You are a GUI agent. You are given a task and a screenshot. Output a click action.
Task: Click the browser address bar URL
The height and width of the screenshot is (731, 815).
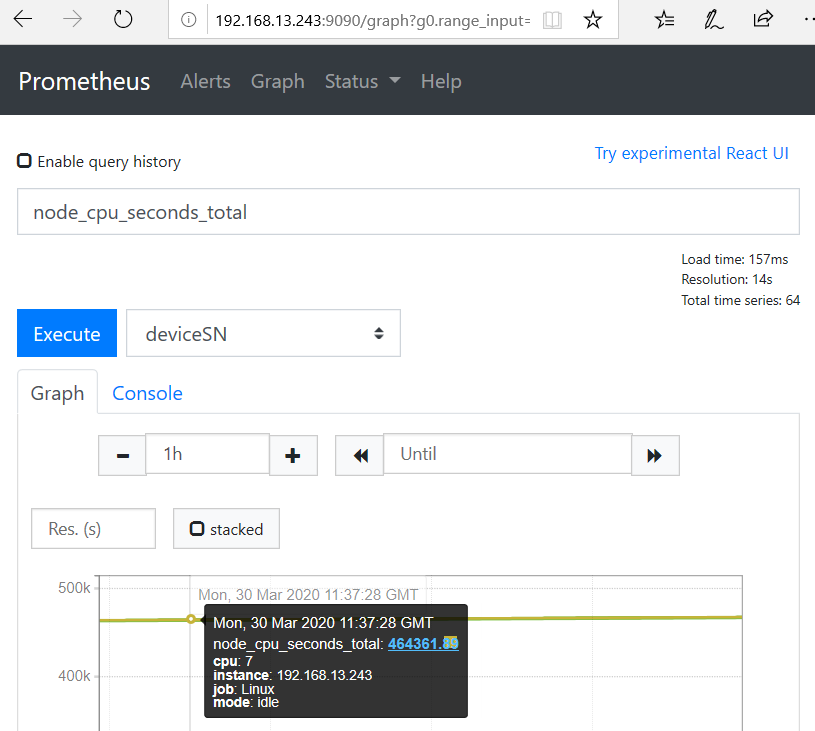click(373, 20)
